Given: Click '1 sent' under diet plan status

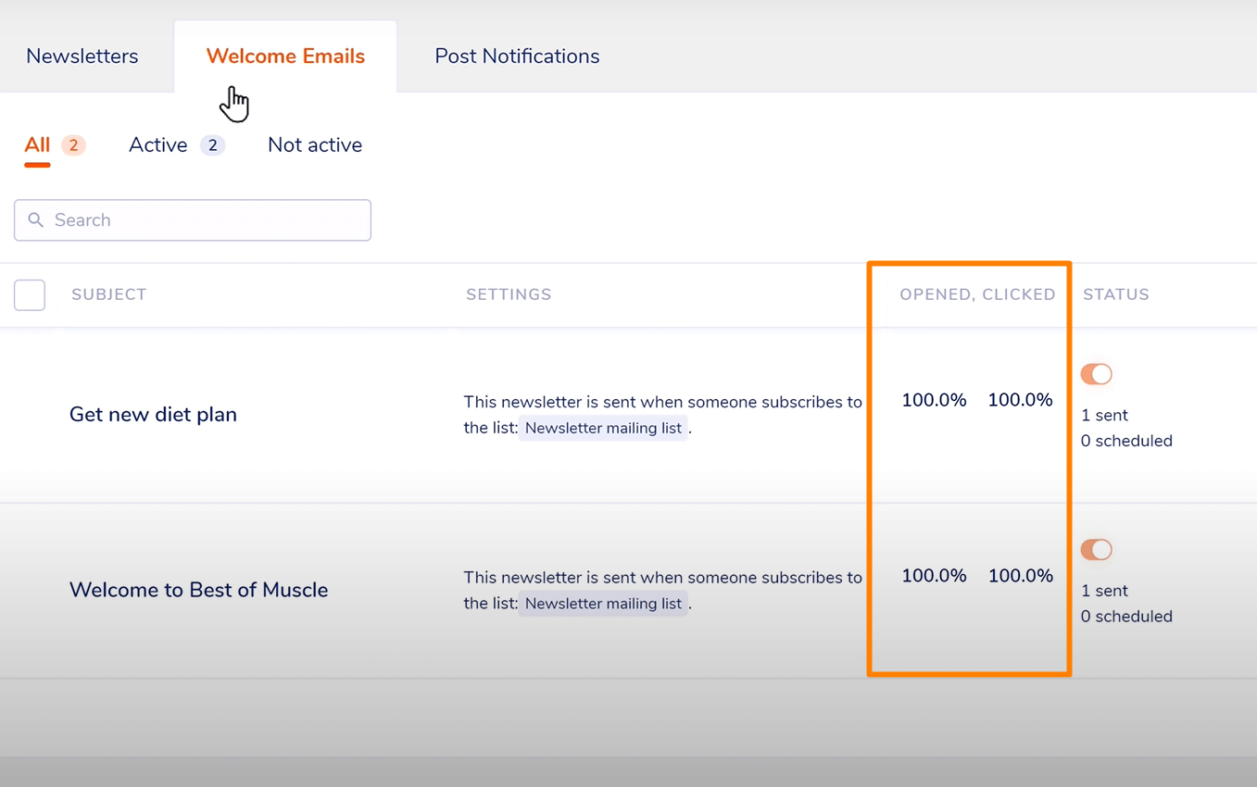Looking at the screenshot, I should [x=1104, y=415].
